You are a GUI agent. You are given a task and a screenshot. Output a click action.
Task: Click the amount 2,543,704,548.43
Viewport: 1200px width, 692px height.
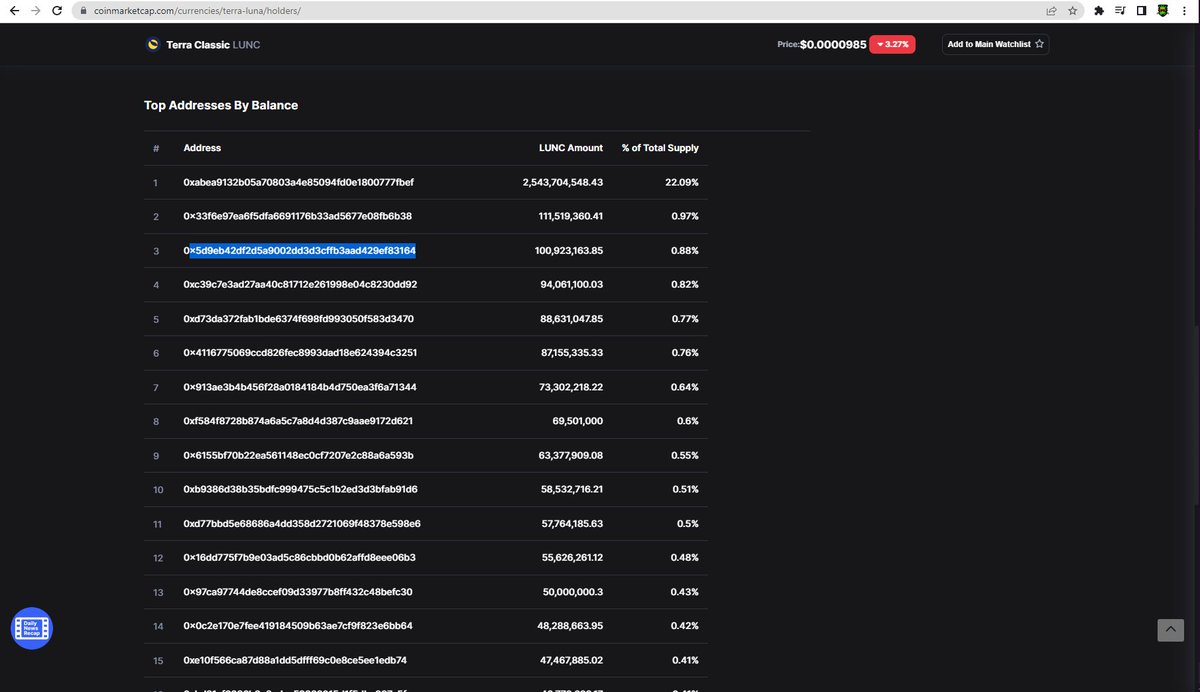pos(563,183)
